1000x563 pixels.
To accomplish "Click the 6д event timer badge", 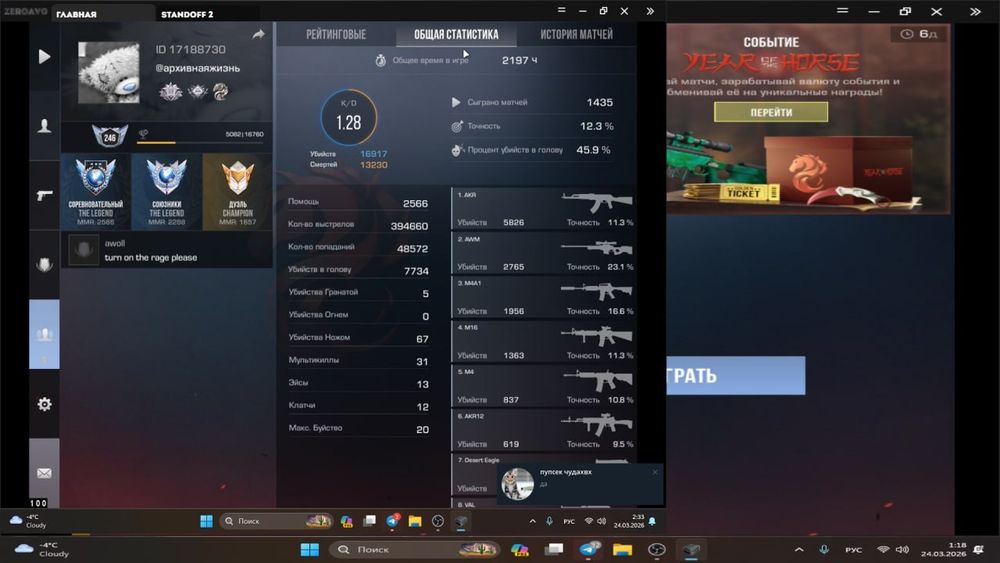I will pos(918,34).
